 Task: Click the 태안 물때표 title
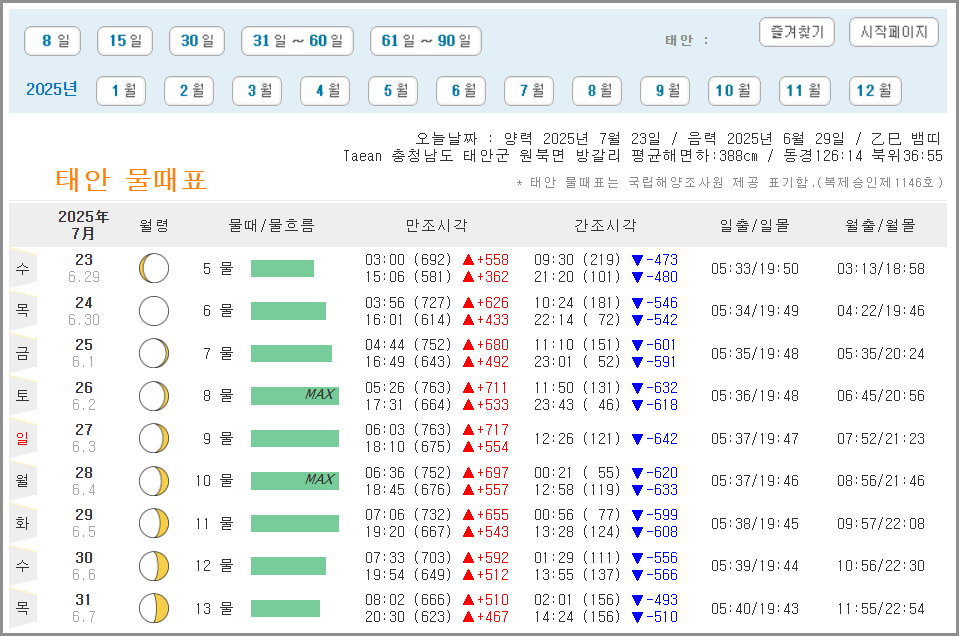[x=131, y=180]
